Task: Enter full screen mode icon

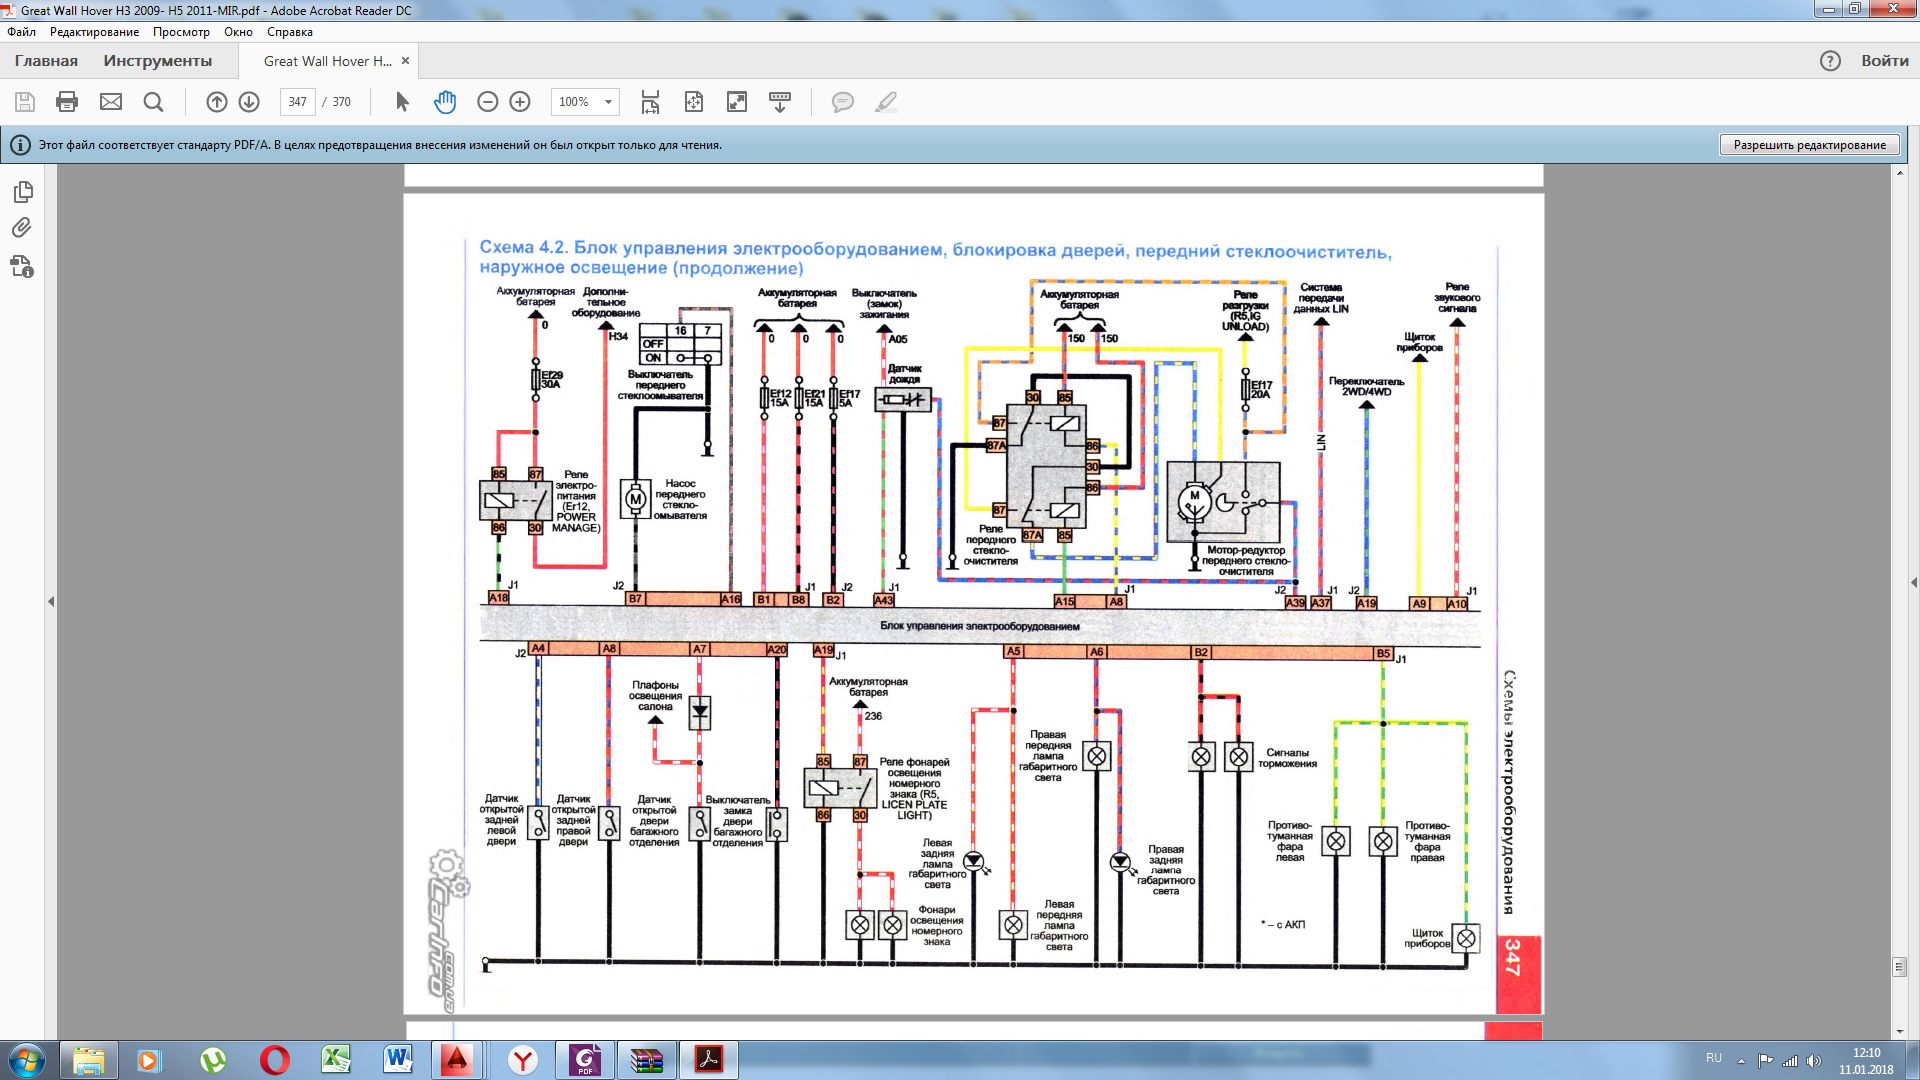Action: tap(737, 102)
